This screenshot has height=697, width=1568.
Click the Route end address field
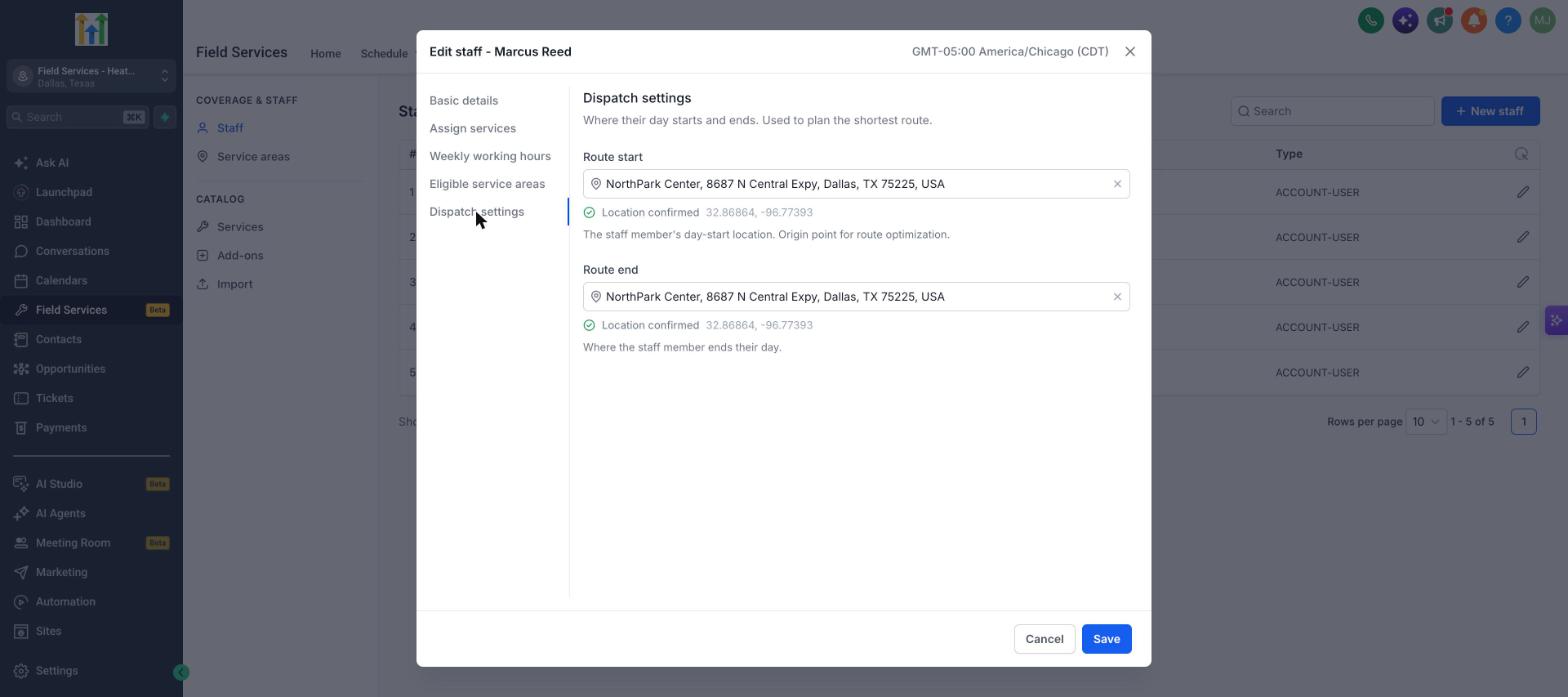pyautogui.click(x=856, y=297)
